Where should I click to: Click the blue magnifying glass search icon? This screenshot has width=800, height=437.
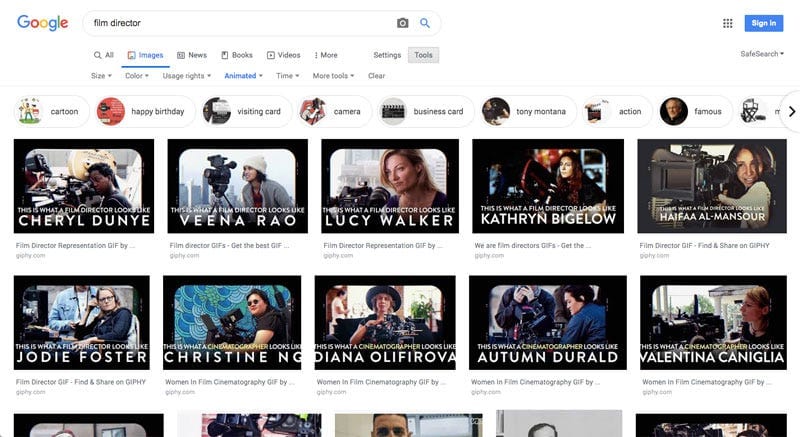pos(425,23)
